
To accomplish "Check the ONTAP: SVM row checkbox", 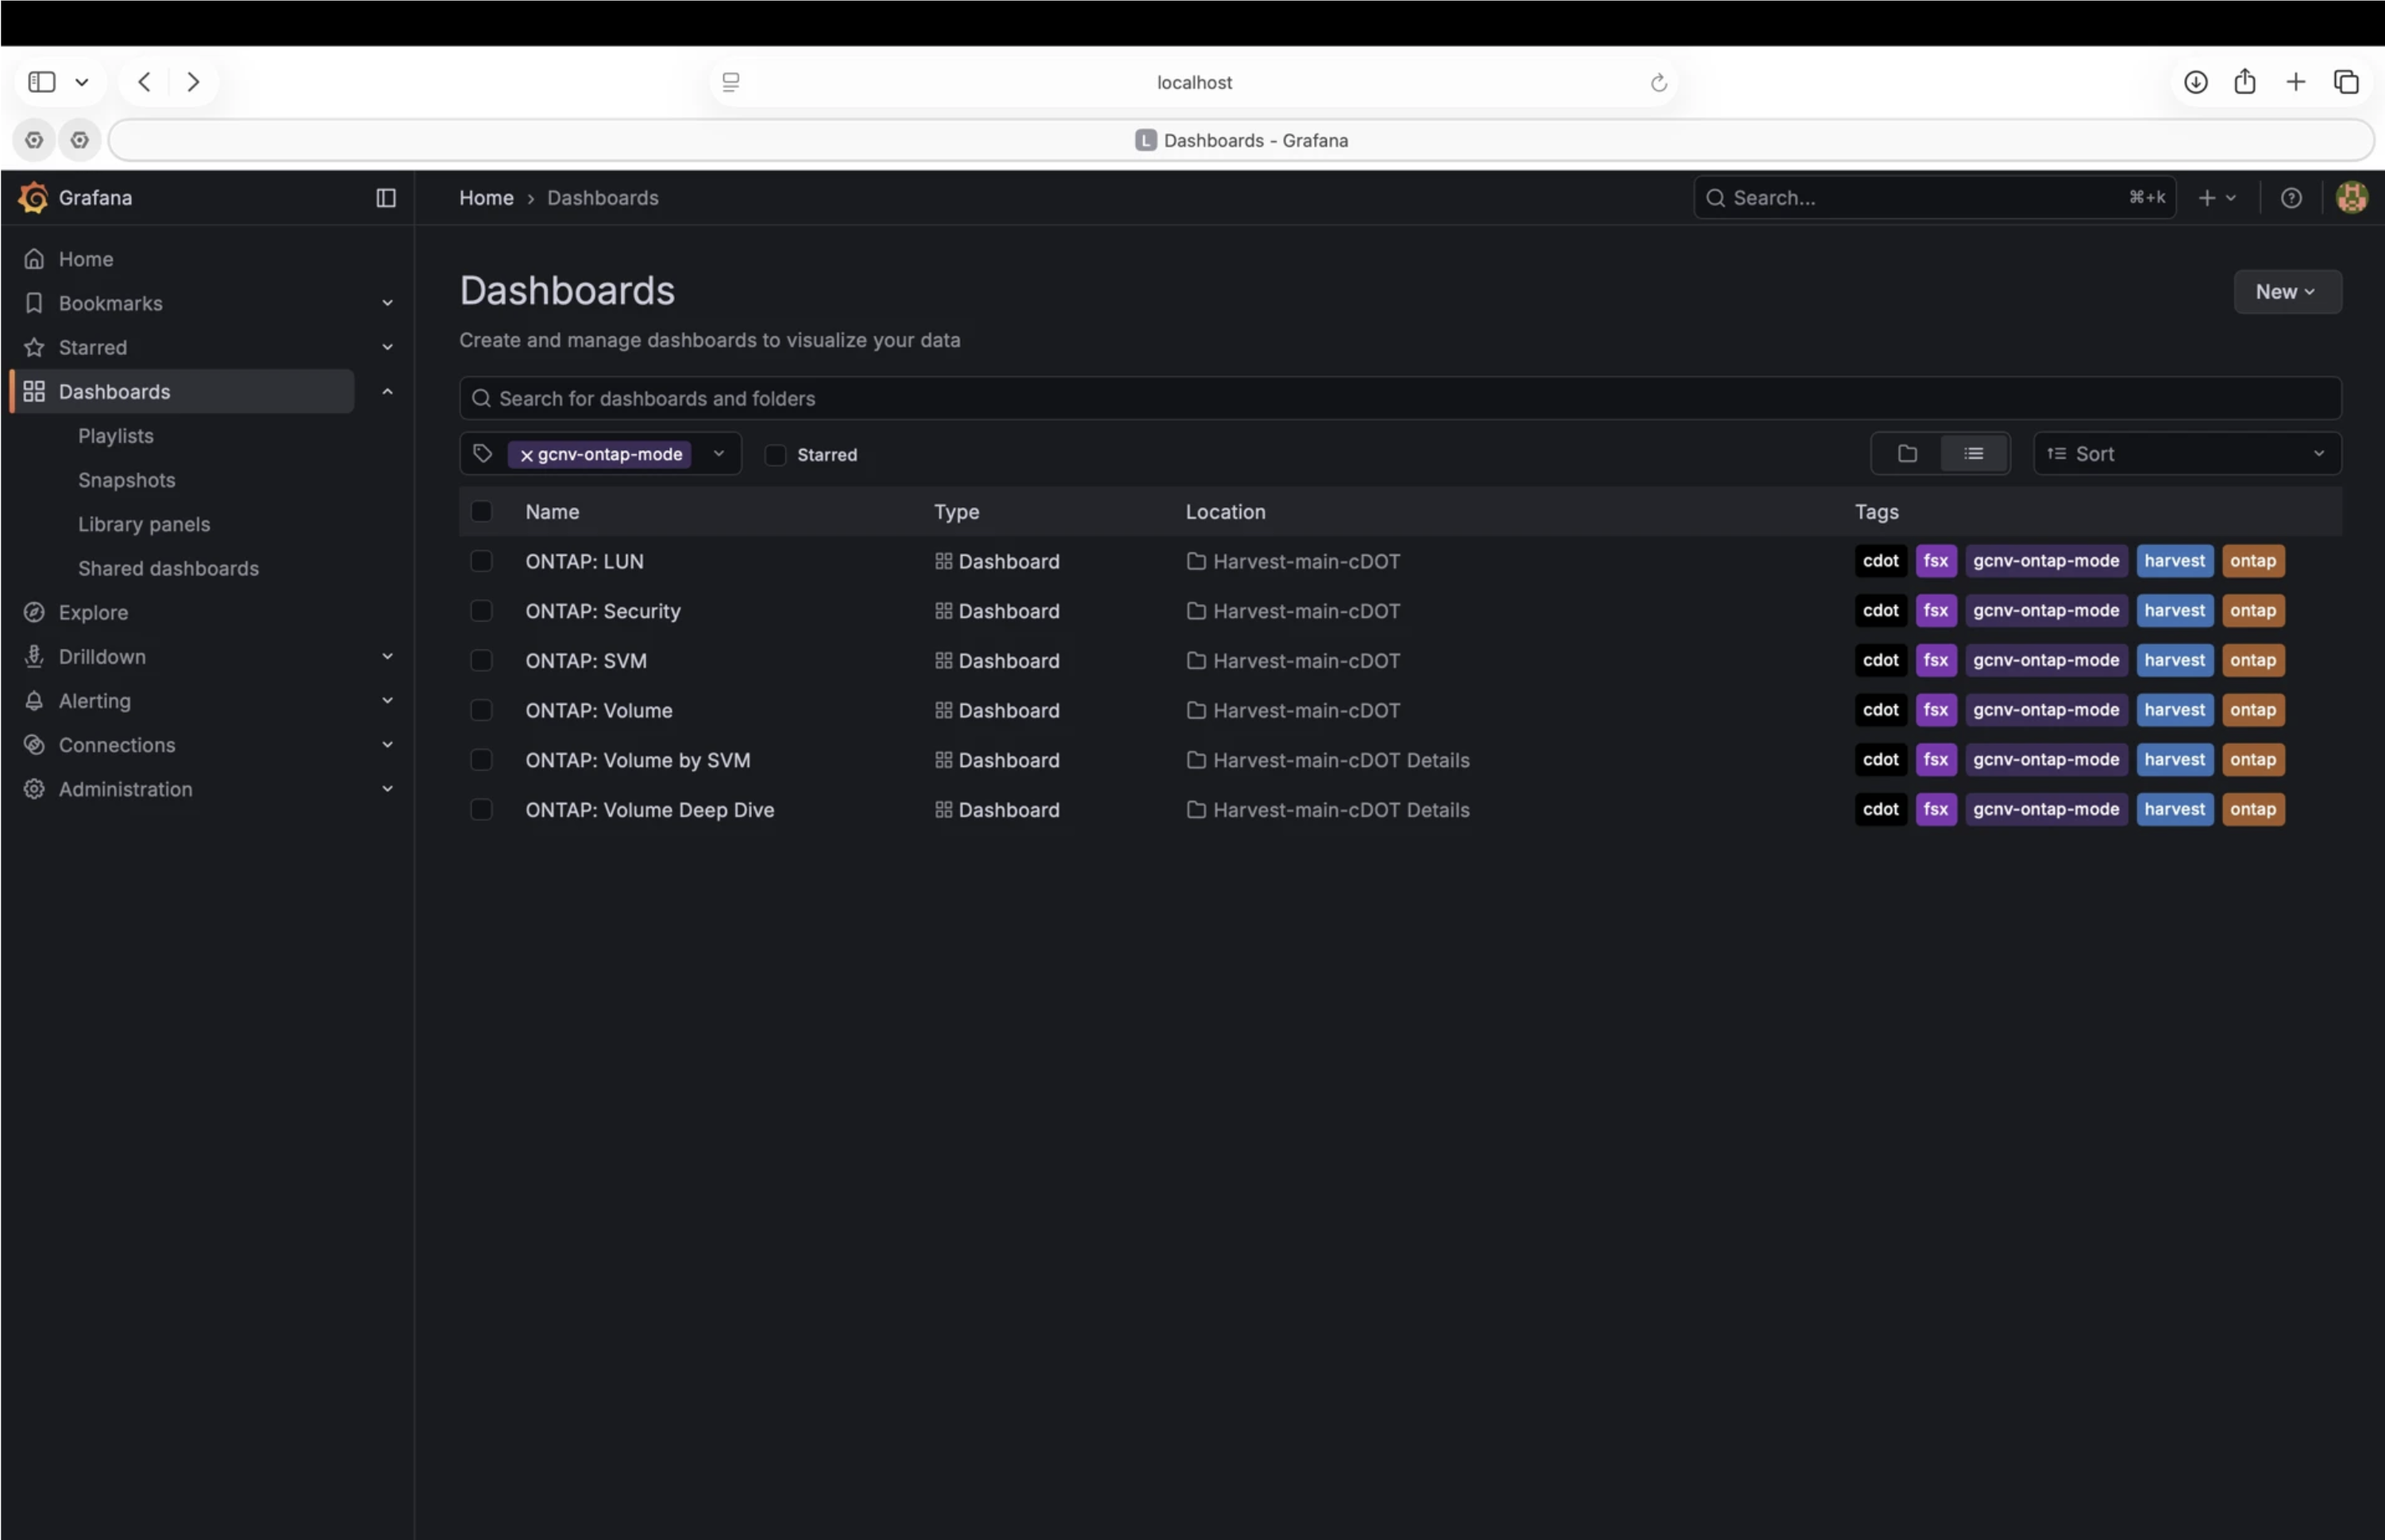I will pos(481,660).
